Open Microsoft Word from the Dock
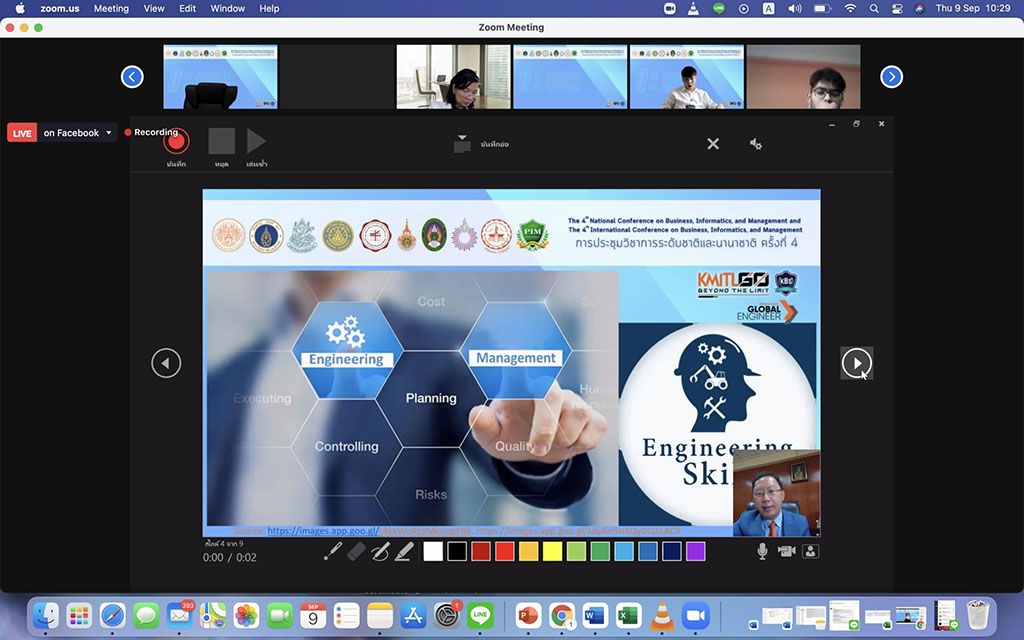 point(595,615)
